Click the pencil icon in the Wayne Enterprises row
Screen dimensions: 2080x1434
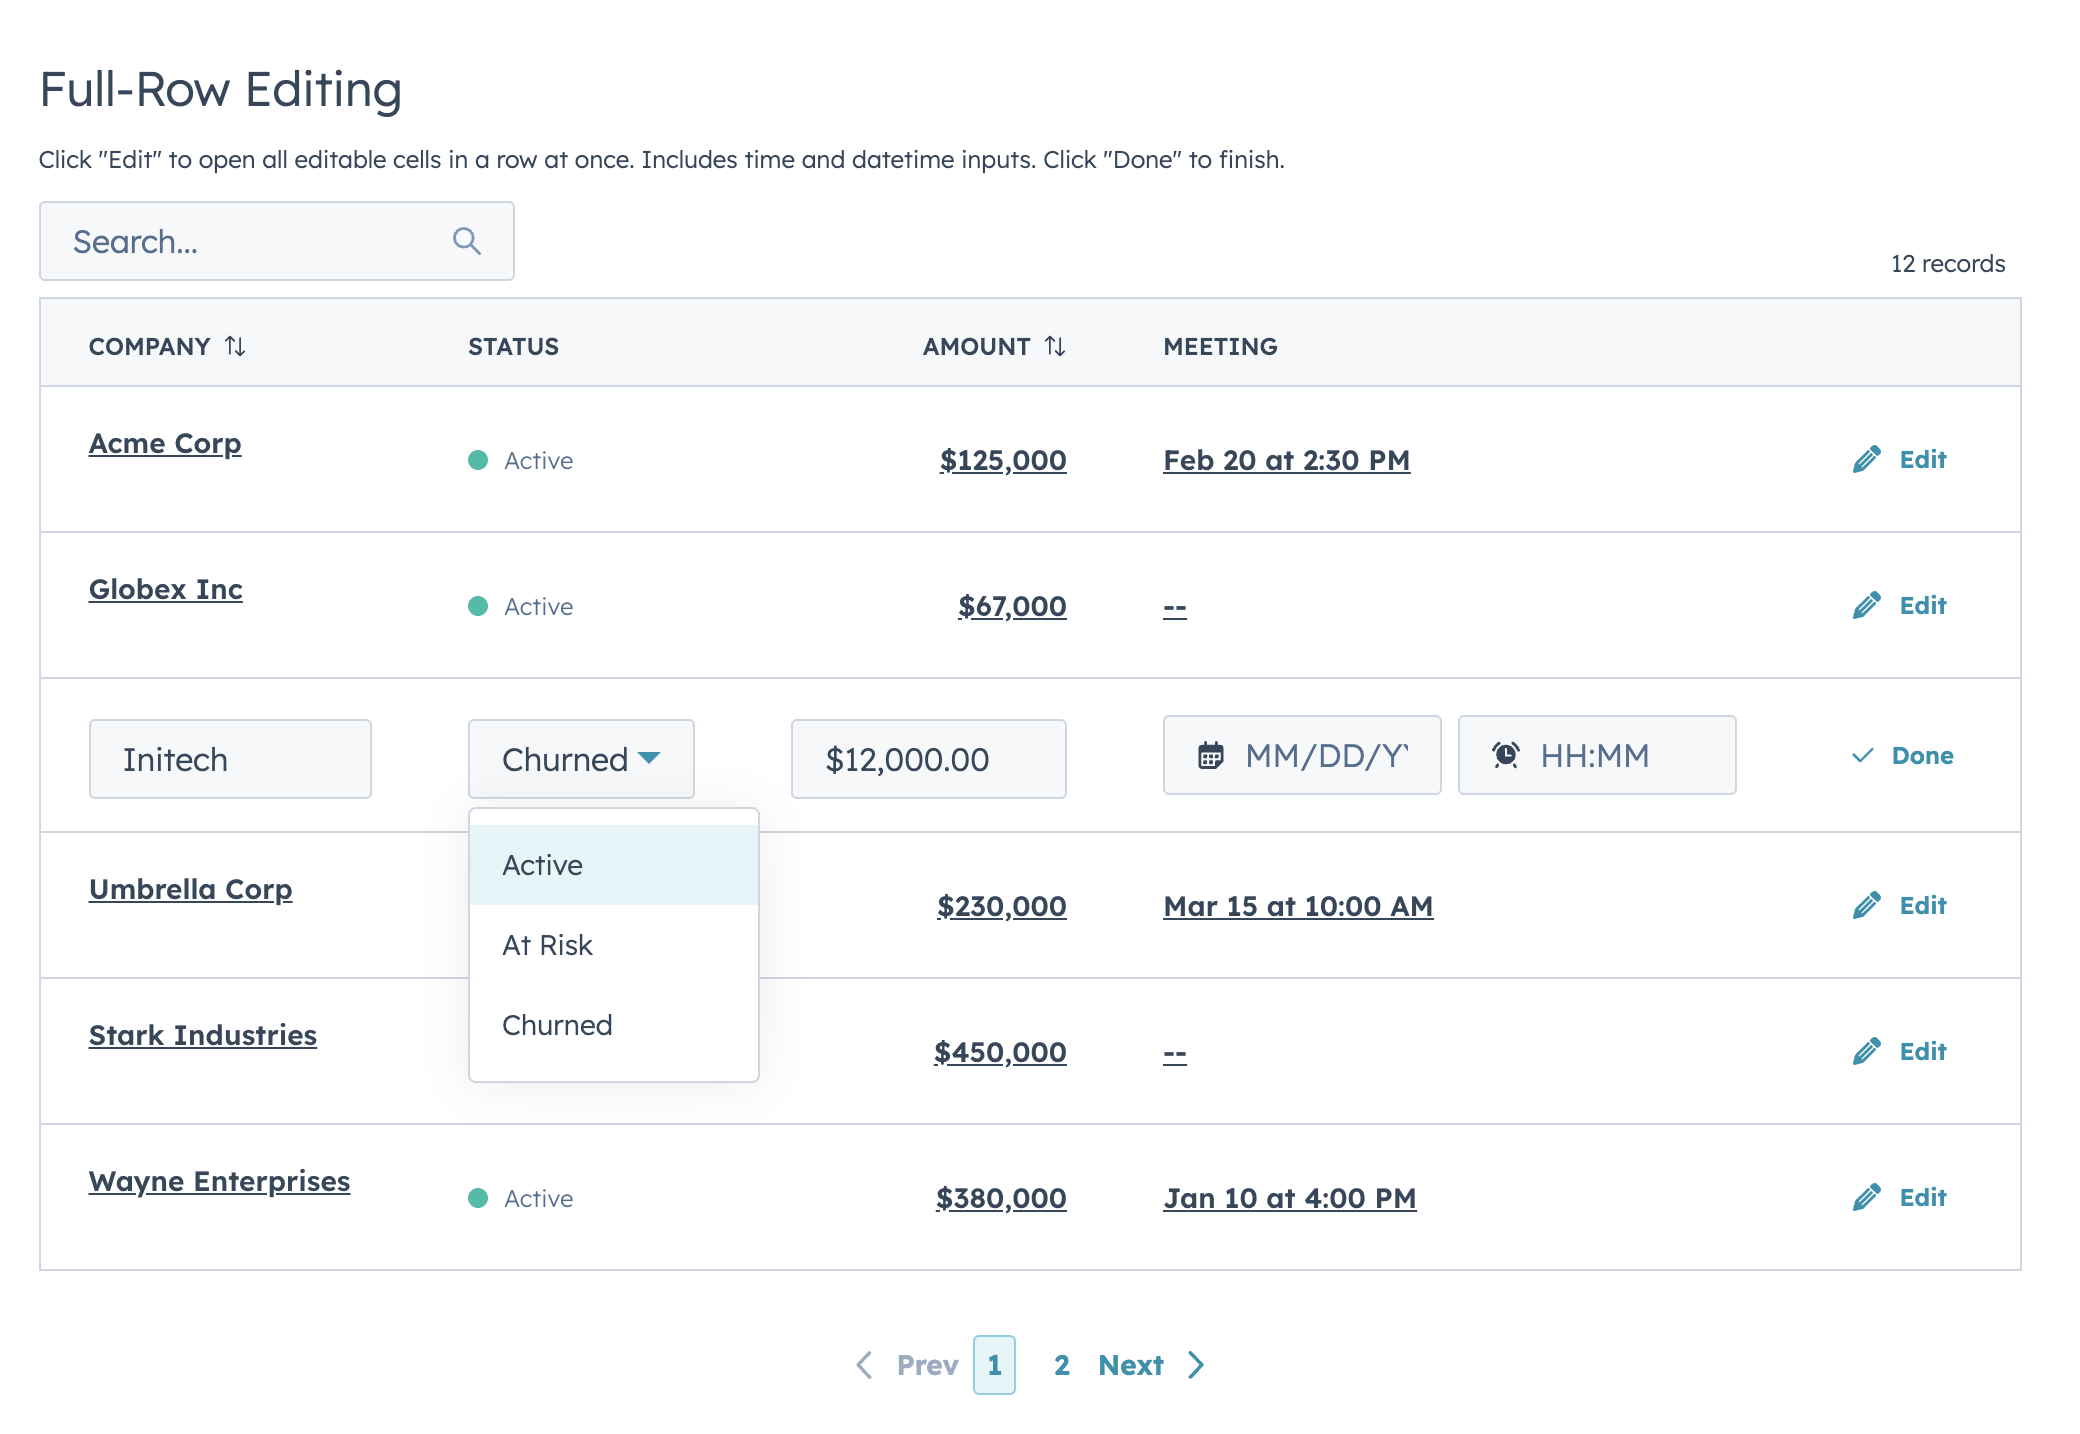point(1866,1198)
